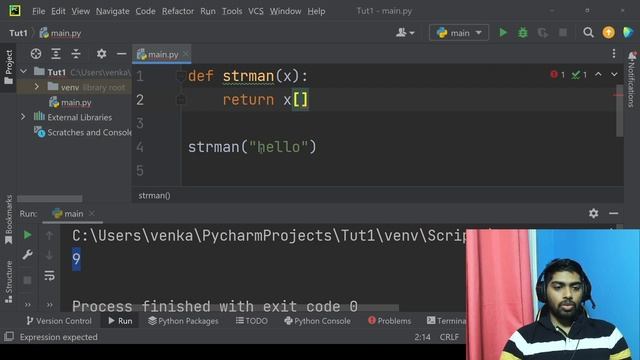
Task: Click Run with Coverage icon
Action: (x=543, y=33)
